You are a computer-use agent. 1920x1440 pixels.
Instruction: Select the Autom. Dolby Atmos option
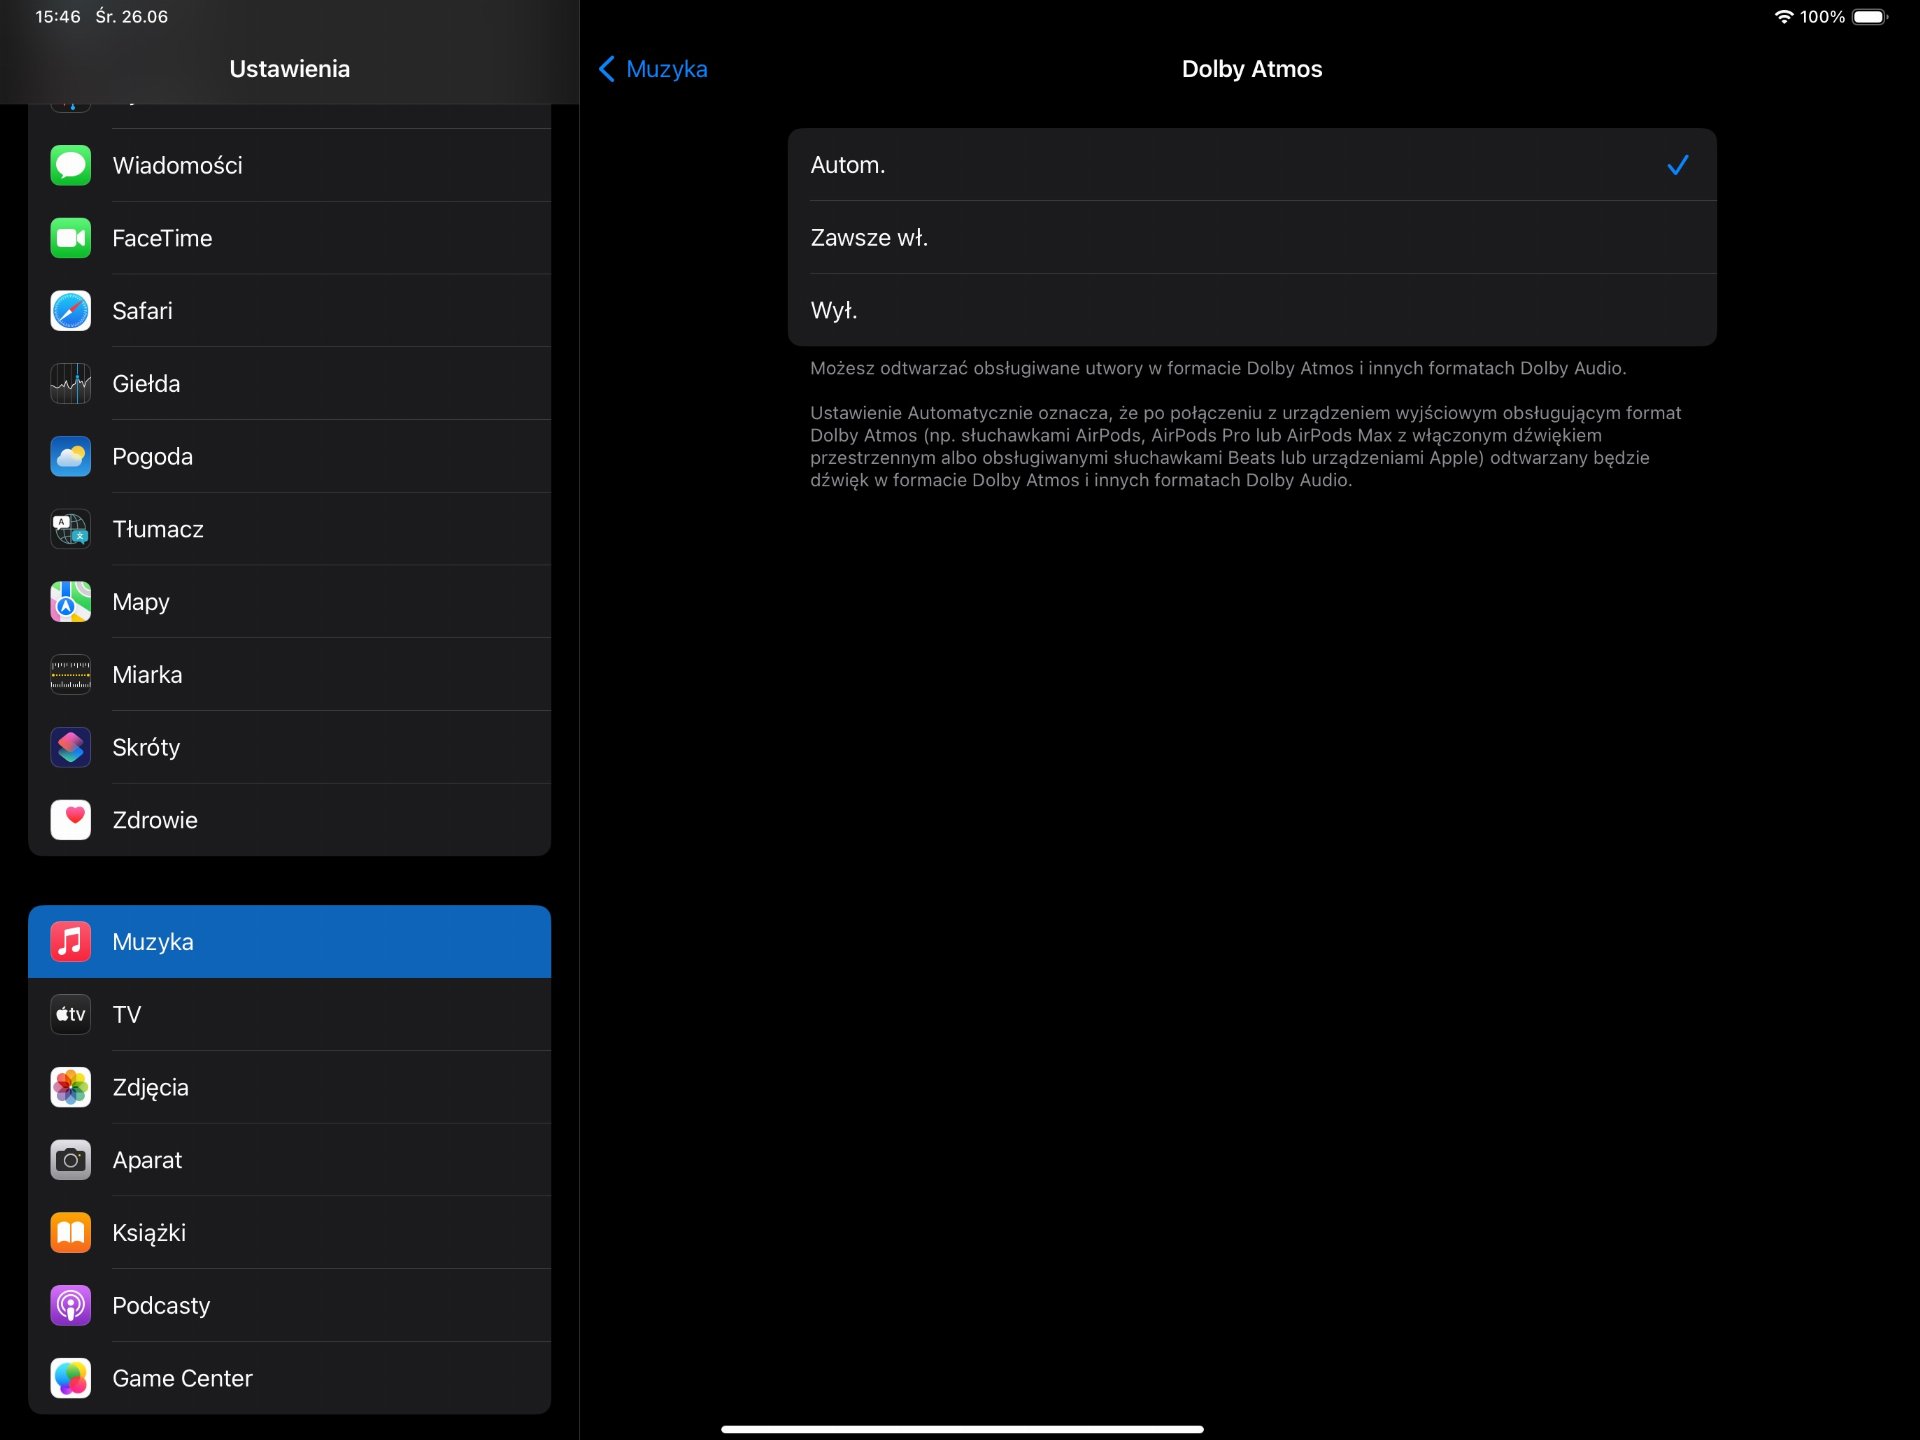pyautogui.click(x=1252, y=165)
